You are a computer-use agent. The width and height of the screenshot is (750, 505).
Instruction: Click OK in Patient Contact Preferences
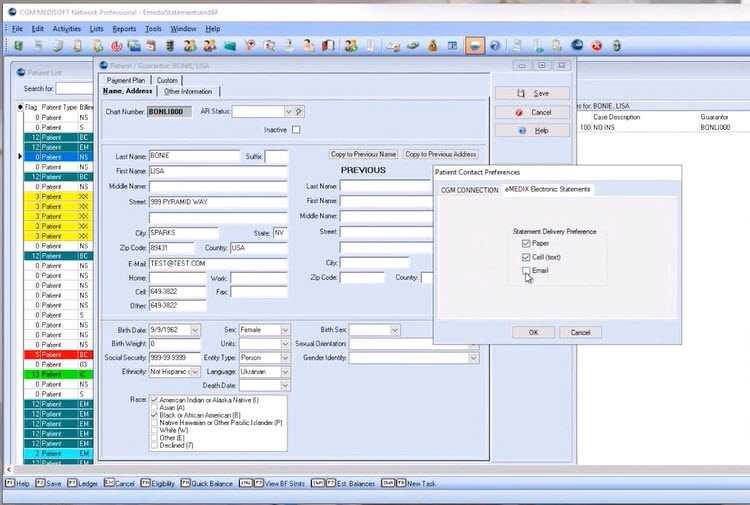click(533, 332)
